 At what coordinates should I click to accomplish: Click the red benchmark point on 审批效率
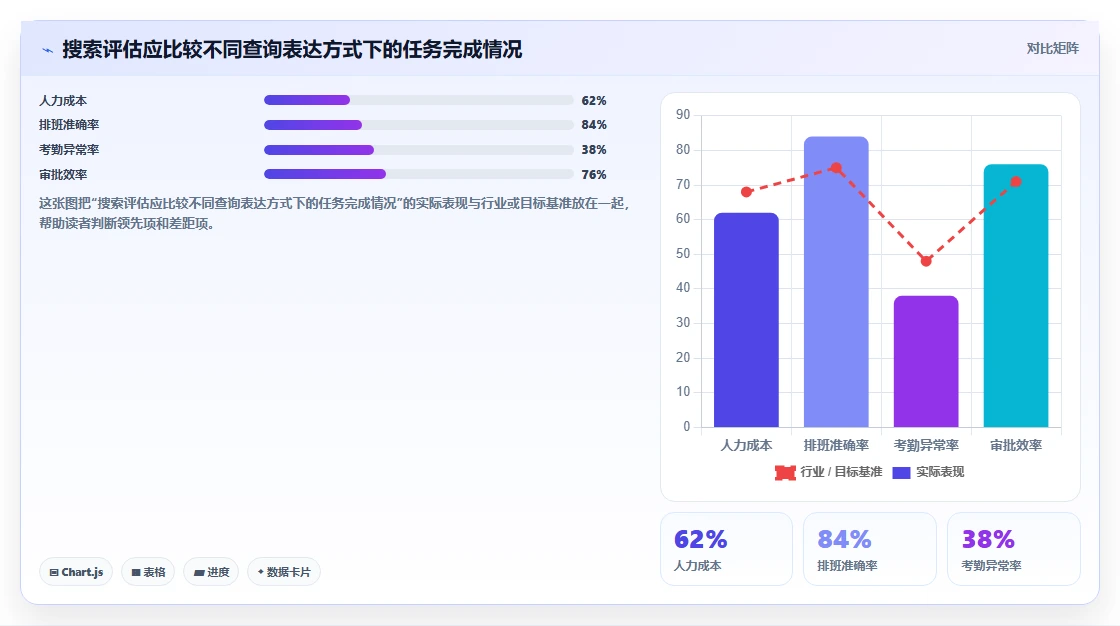click(x=1016, y=182)
